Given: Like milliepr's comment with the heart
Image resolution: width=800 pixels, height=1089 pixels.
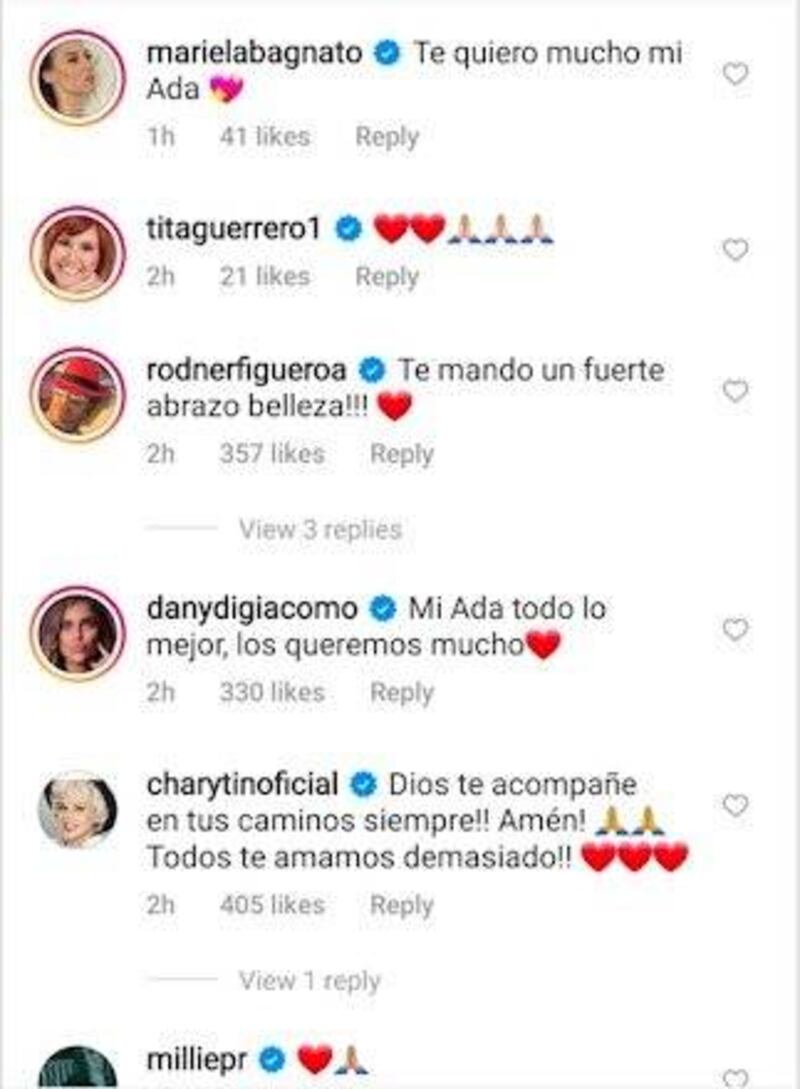Looking at the screenshot, I should [x=735, y=1079].
